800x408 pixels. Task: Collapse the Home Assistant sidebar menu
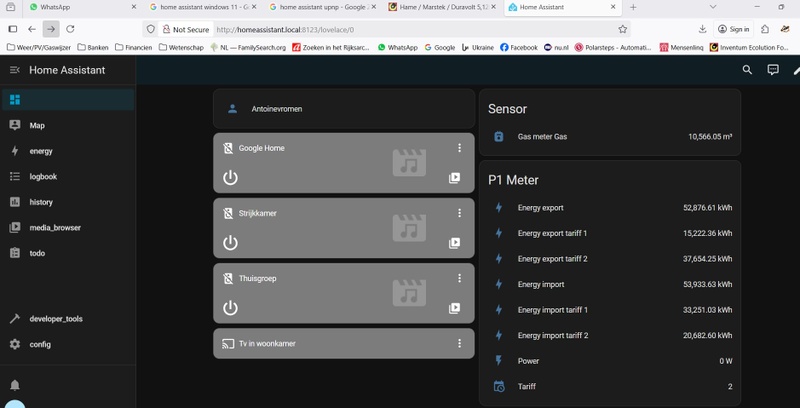15,70
